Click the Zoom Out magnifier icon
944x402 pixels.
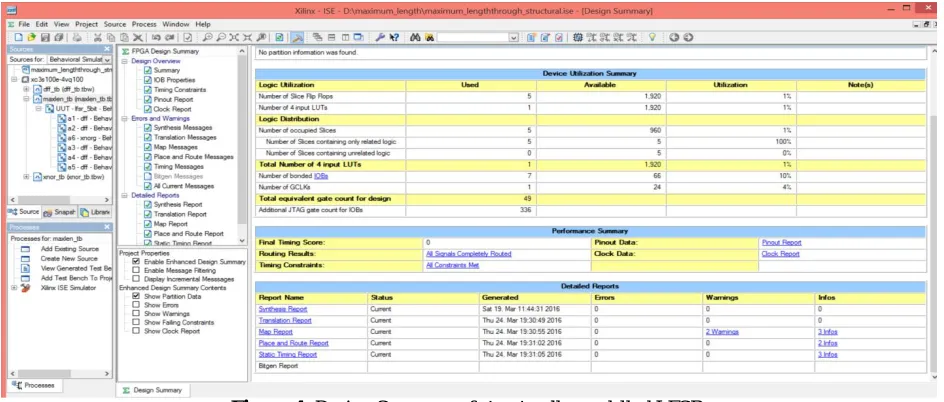click(221, 37)
